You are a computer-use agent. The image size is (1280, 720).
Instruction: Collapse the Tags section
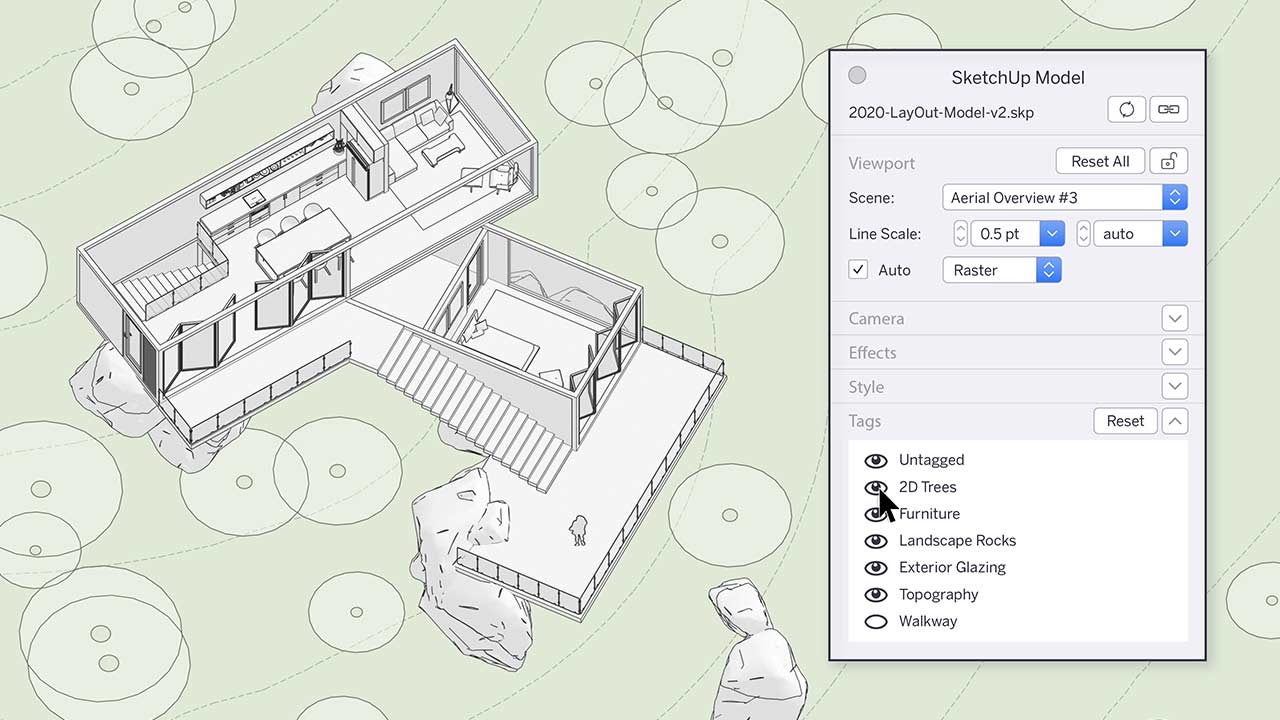point(1174,421)
